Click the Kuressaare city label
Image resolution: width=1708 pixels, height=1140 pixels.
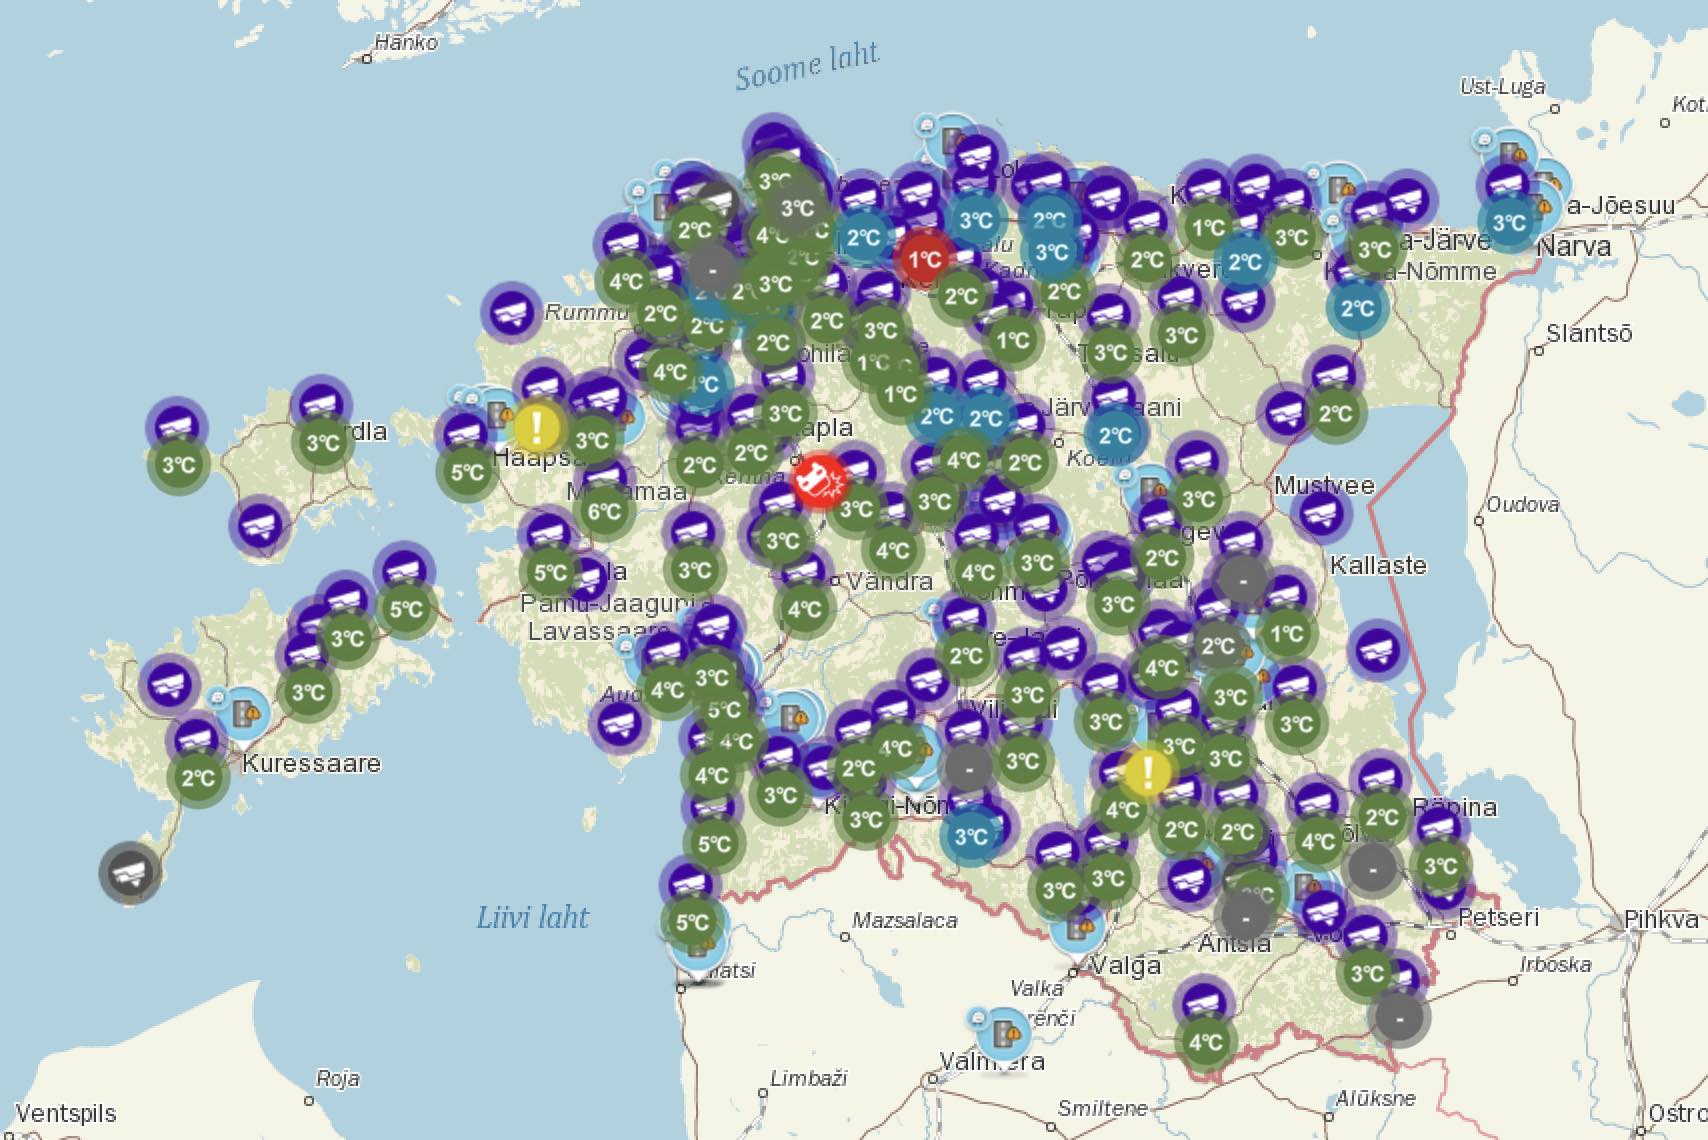[x=311, y=764]
